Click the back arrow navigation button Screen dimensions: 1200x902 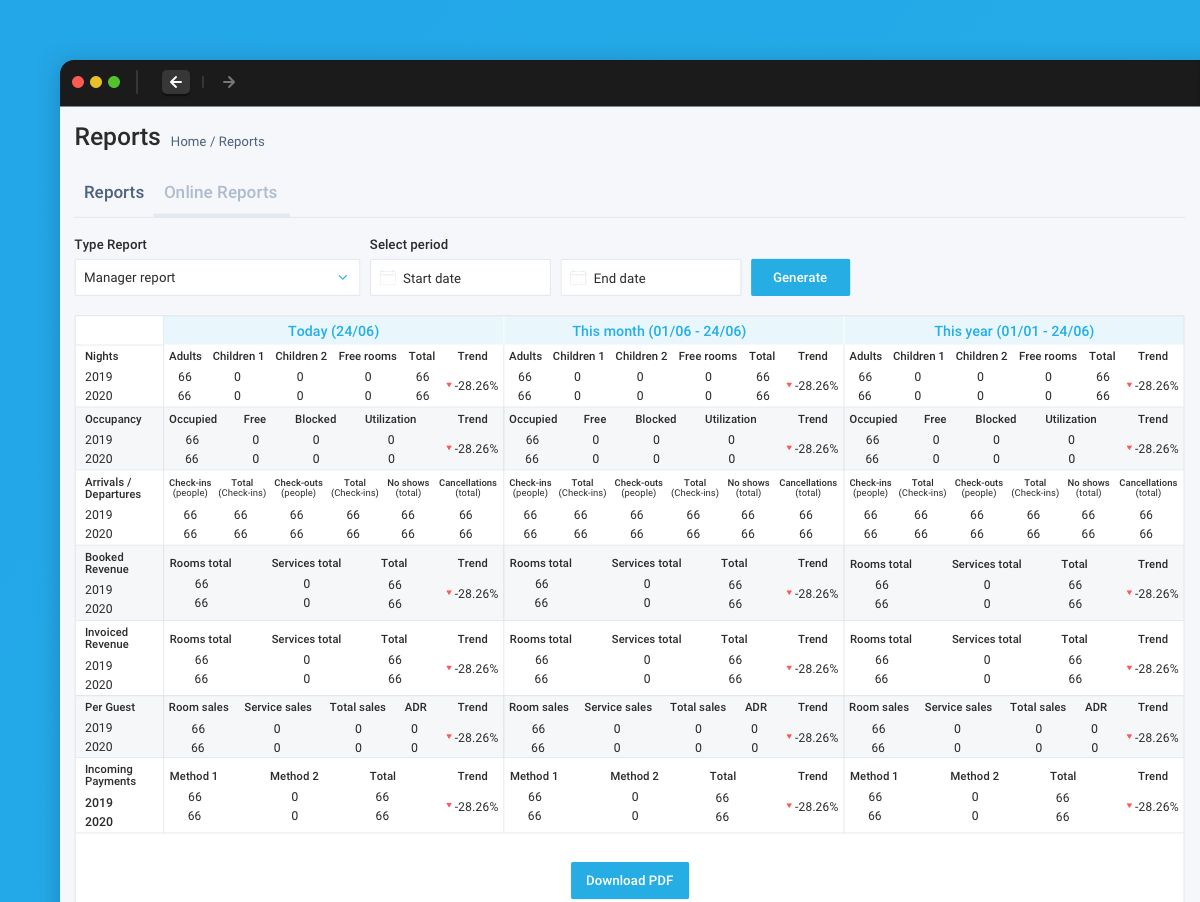pyautogui.click(x=176, y=82)
